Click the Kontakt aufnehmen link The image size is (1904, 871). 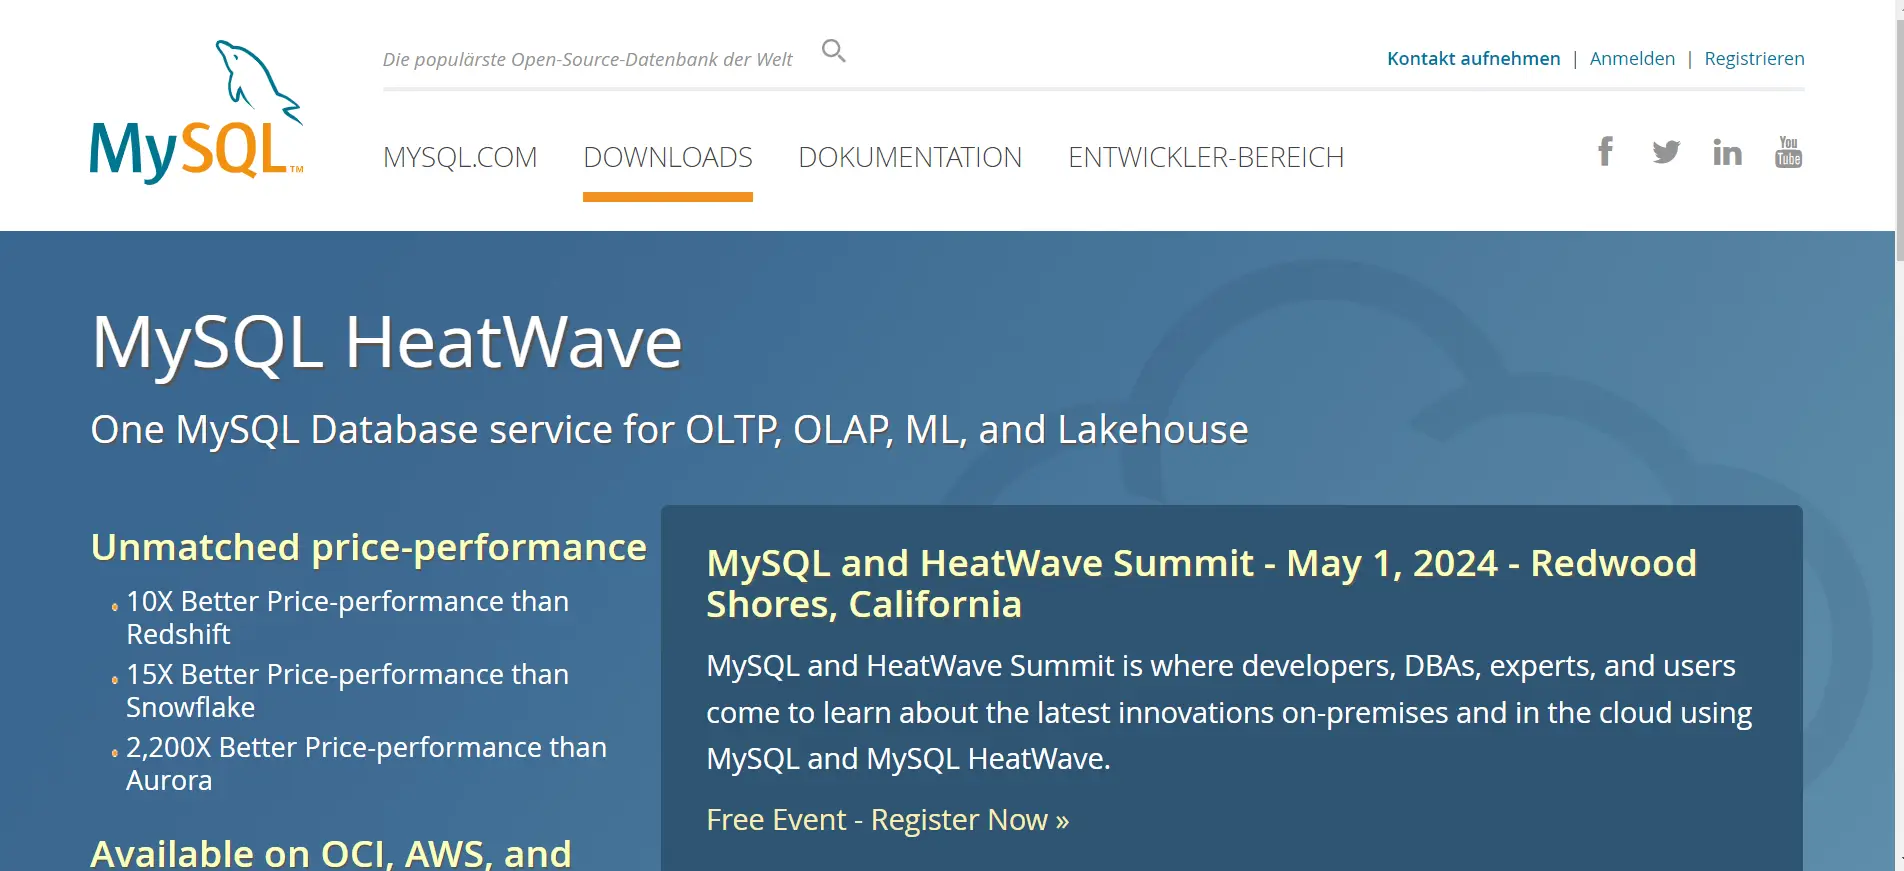click(1473, 58)
